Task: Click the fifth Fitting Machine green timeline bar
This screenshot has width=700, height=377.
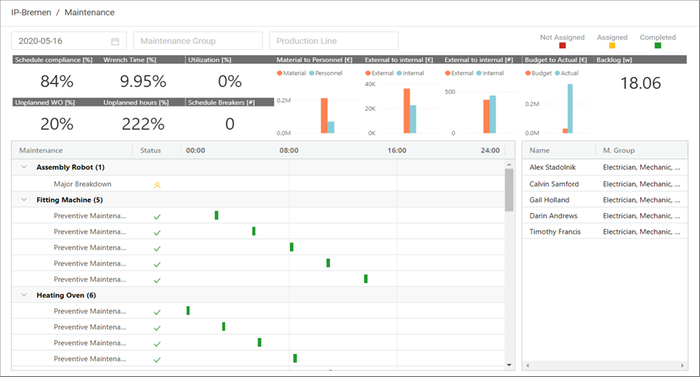Action: point(366,279)
